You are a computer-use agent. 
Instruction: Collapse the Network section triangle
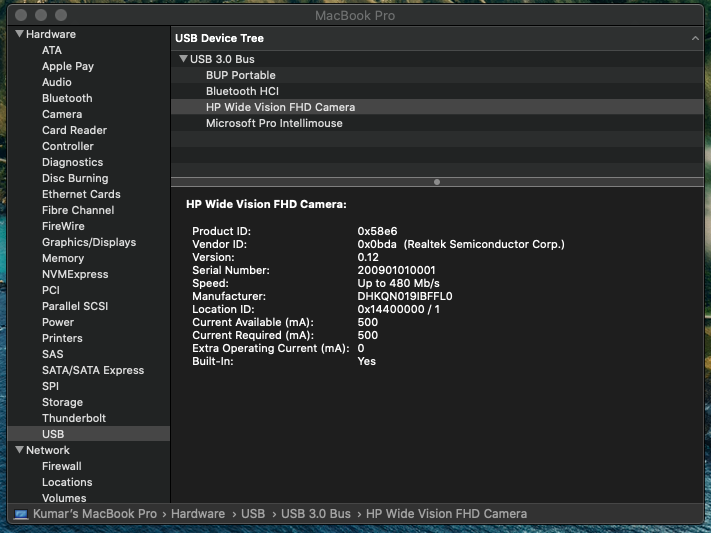pyautogui.click(x=19, y=450)
